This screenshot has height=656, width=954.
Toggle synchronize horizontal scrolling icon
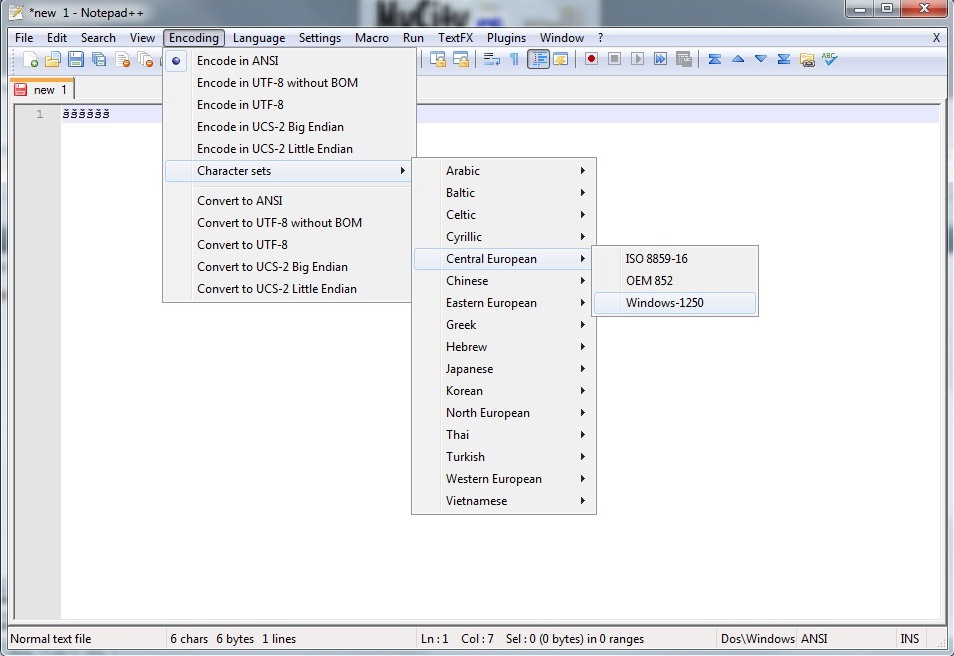pyautogui.click(x=461, y=60)
